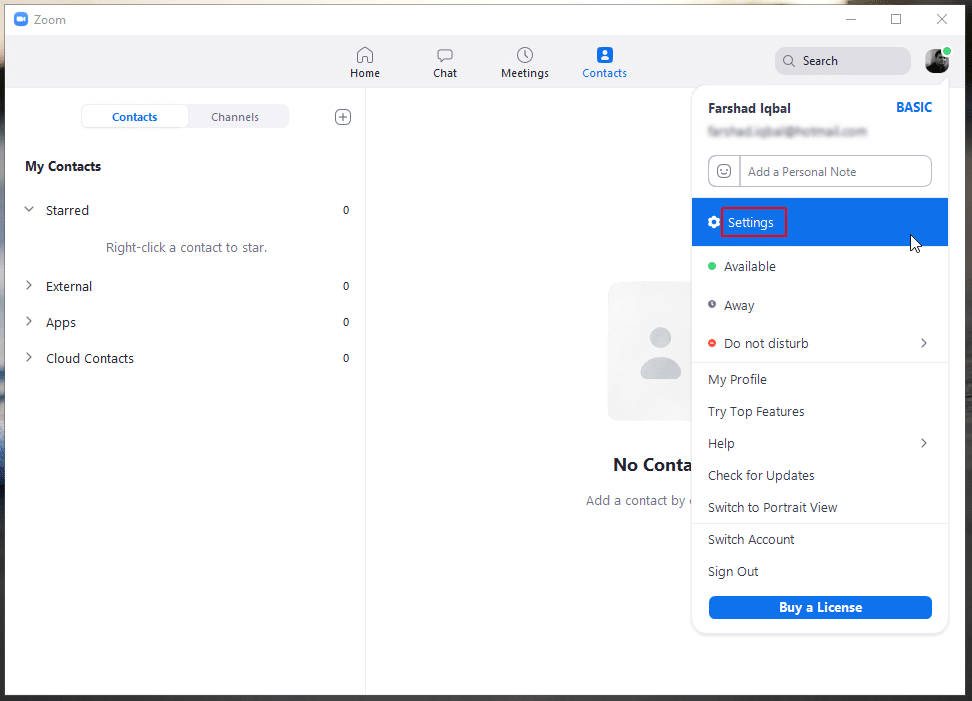Switch to the Chat tab
Image resolution: width=972 pixels, height=701 pixels.
point(444,63)
